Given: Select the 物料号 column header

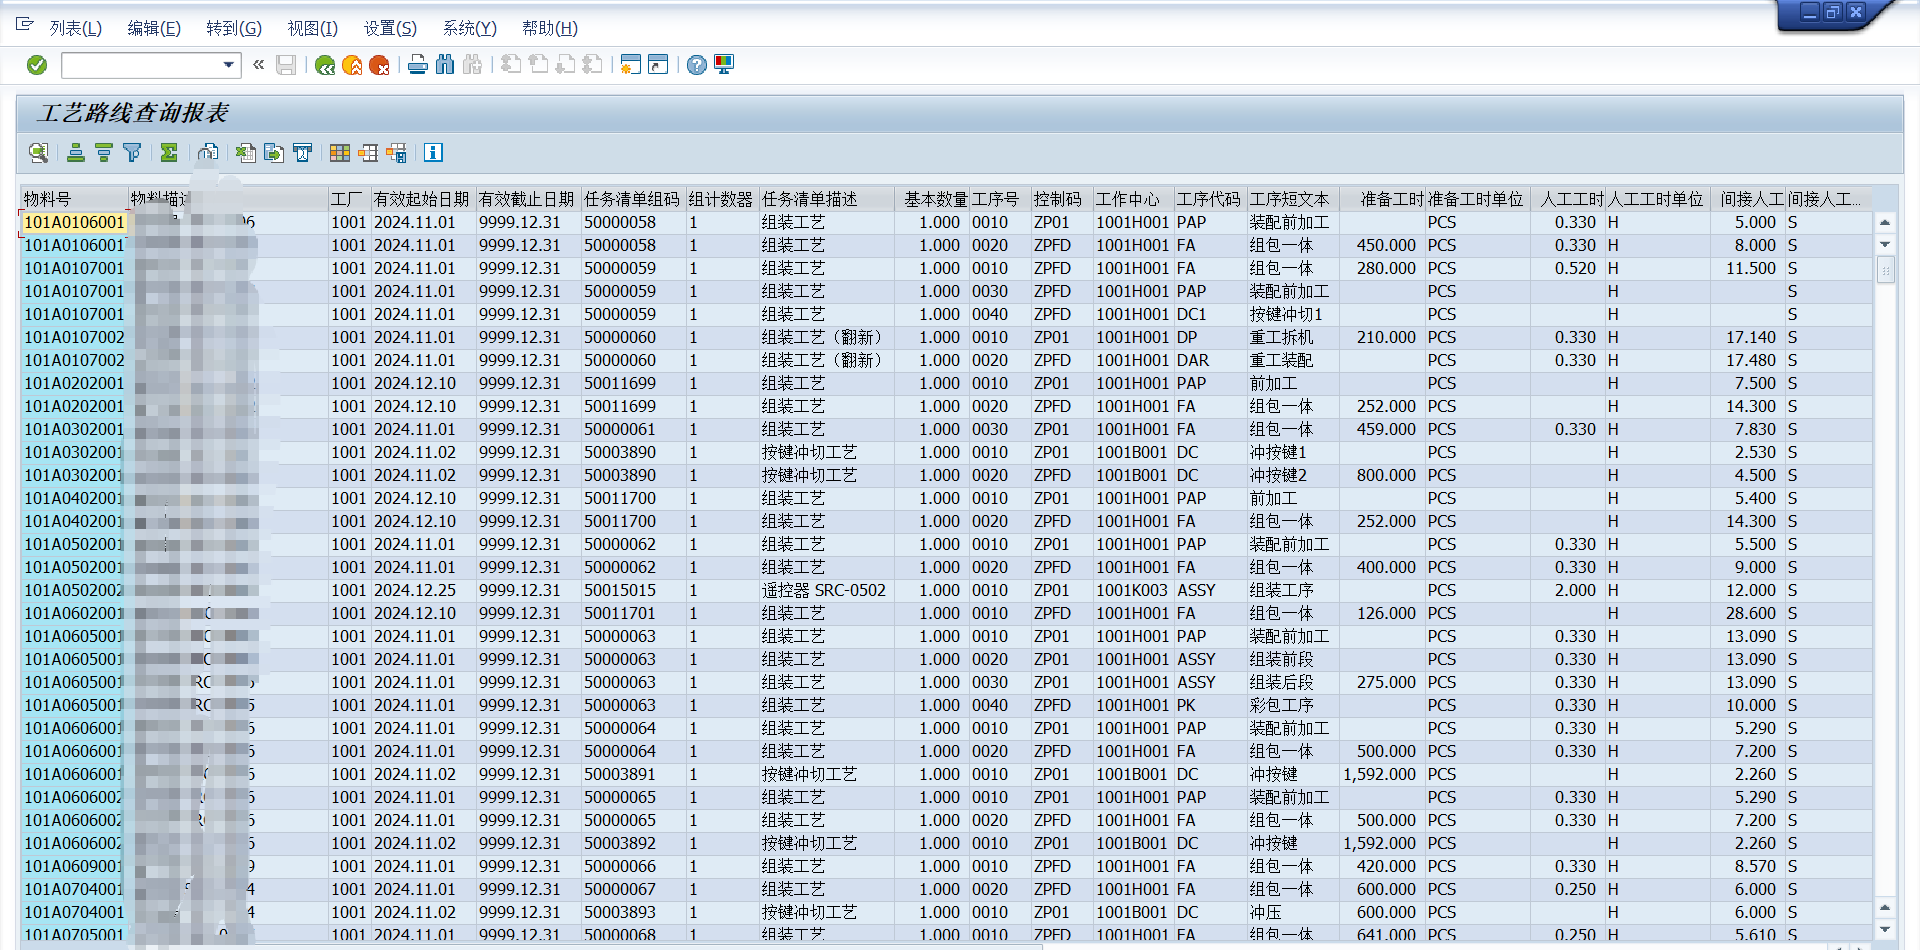Looking at the screenshot, I should coord(74,199).
